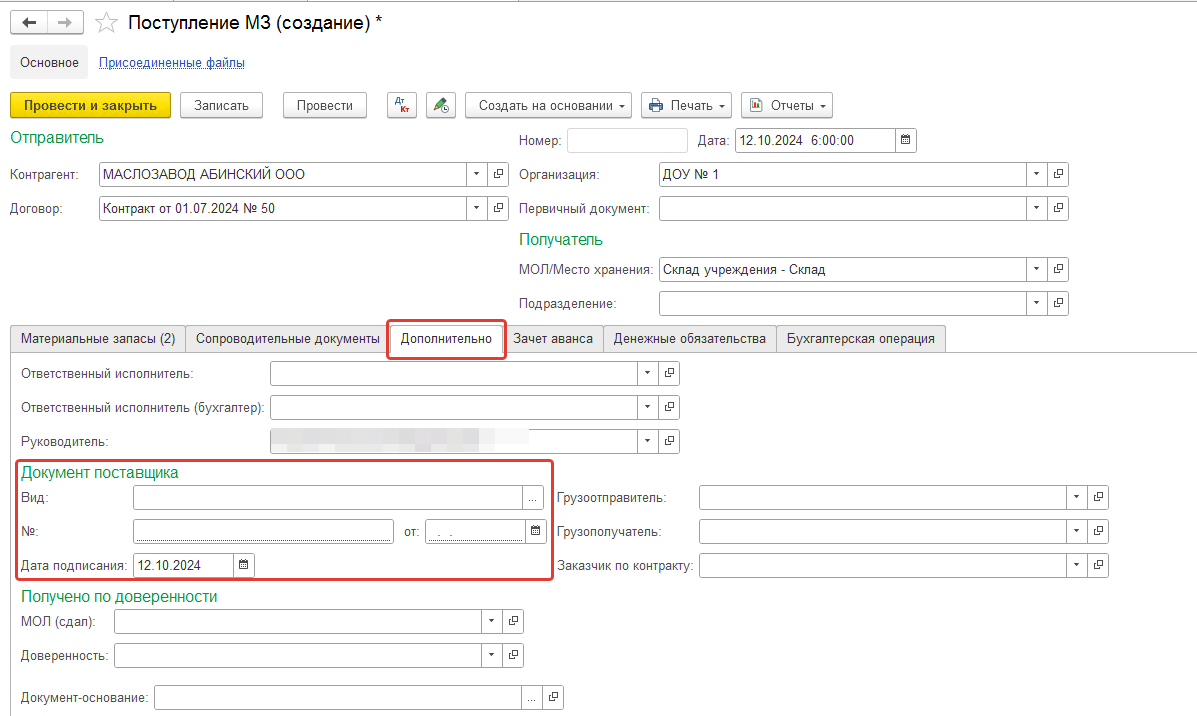This screenshot has height=716, width=1197.
Task: Open calendar for supplier document 'от' date
Action: (x=535, y=531)
